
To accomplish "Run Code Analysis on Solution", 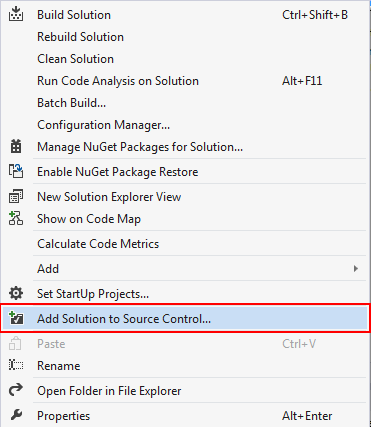I will pyautogui.click(x=118, y=81).
